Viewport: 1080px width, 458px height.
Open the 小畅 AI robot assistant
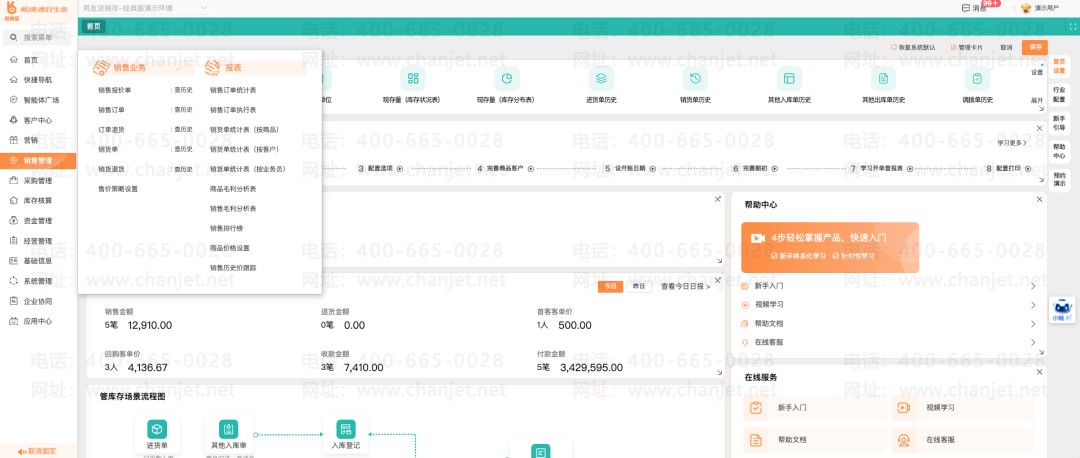coord(1062,311)
